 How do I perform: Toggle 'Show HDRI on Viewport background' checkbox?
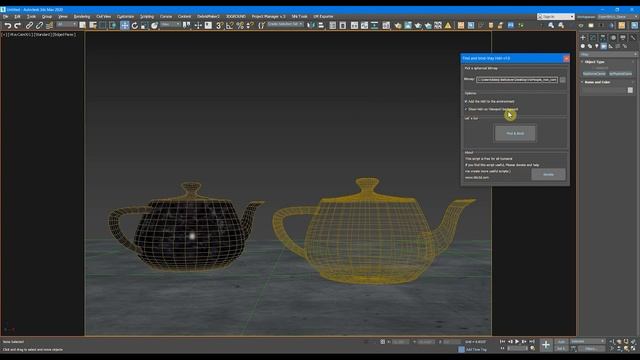466,109
